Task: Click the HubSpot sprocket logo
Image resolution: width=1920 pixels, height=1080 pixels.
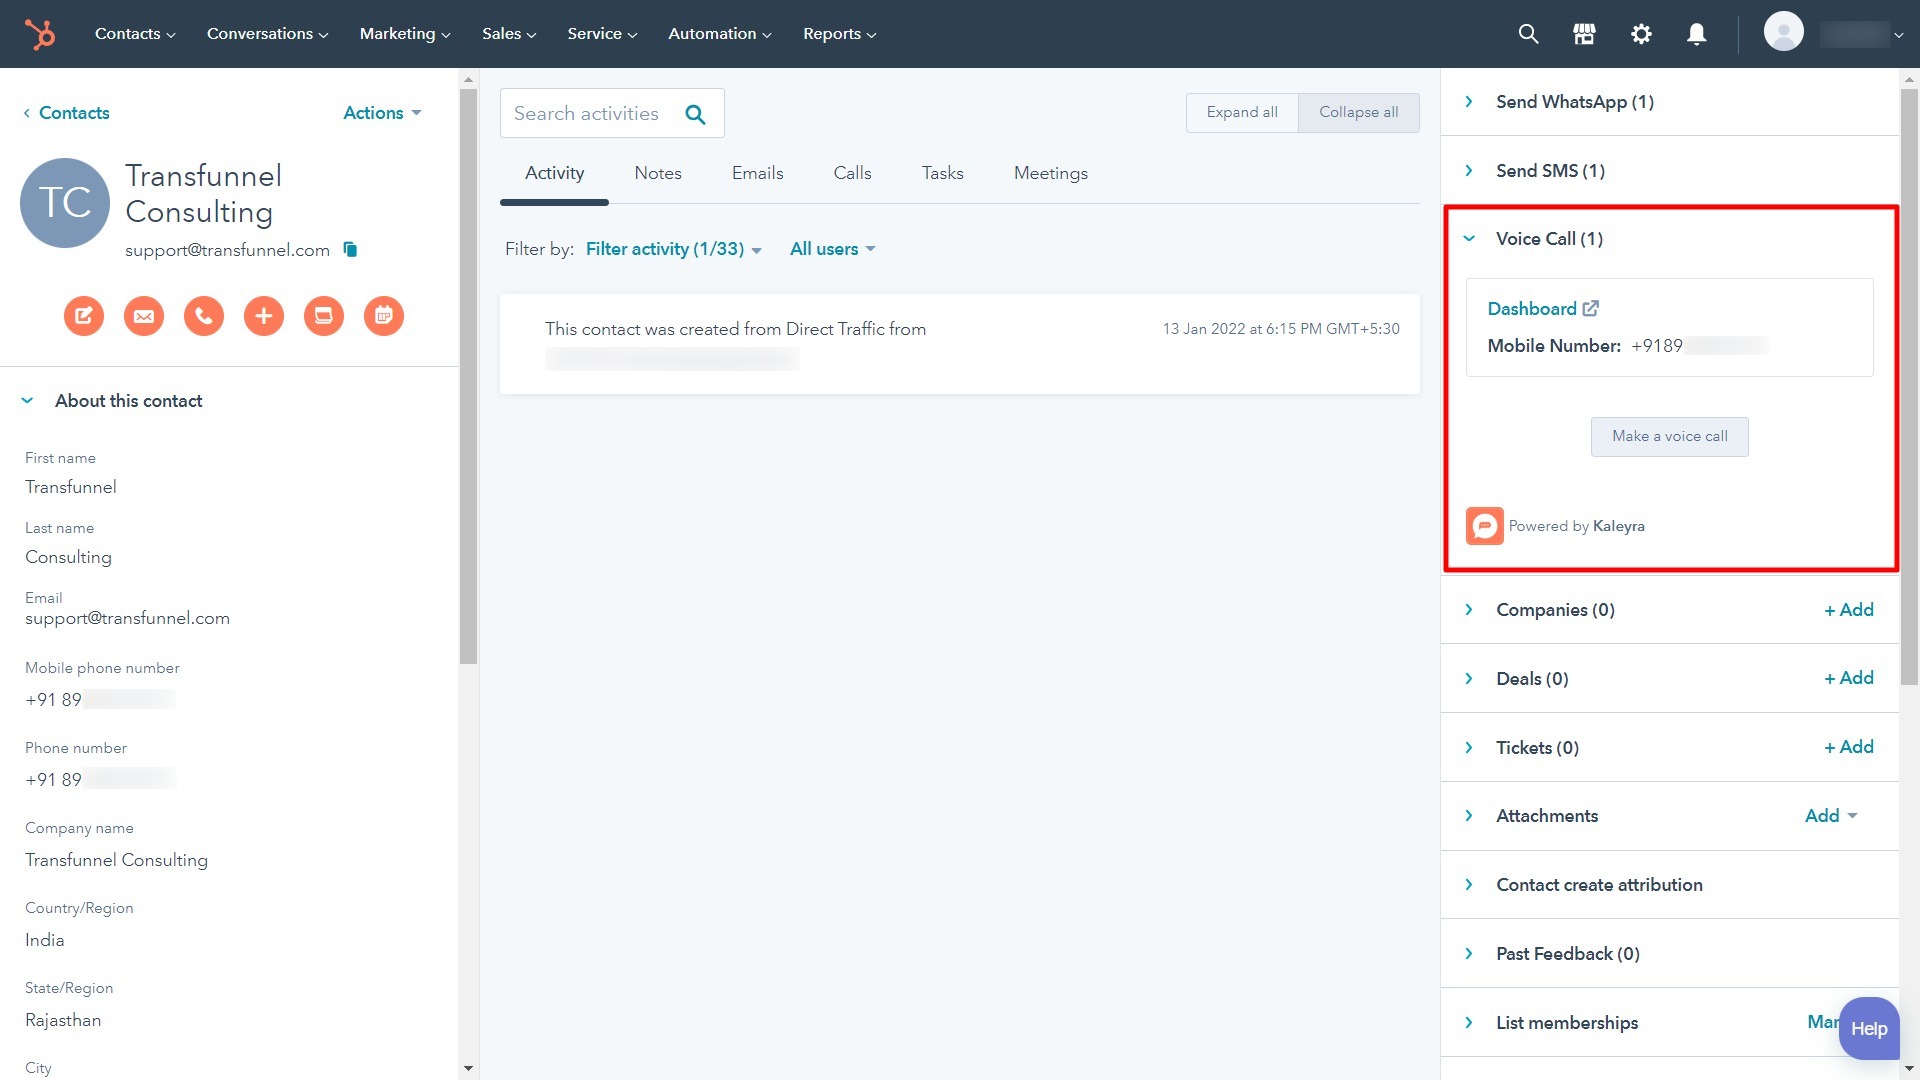Action: (38, 33)
